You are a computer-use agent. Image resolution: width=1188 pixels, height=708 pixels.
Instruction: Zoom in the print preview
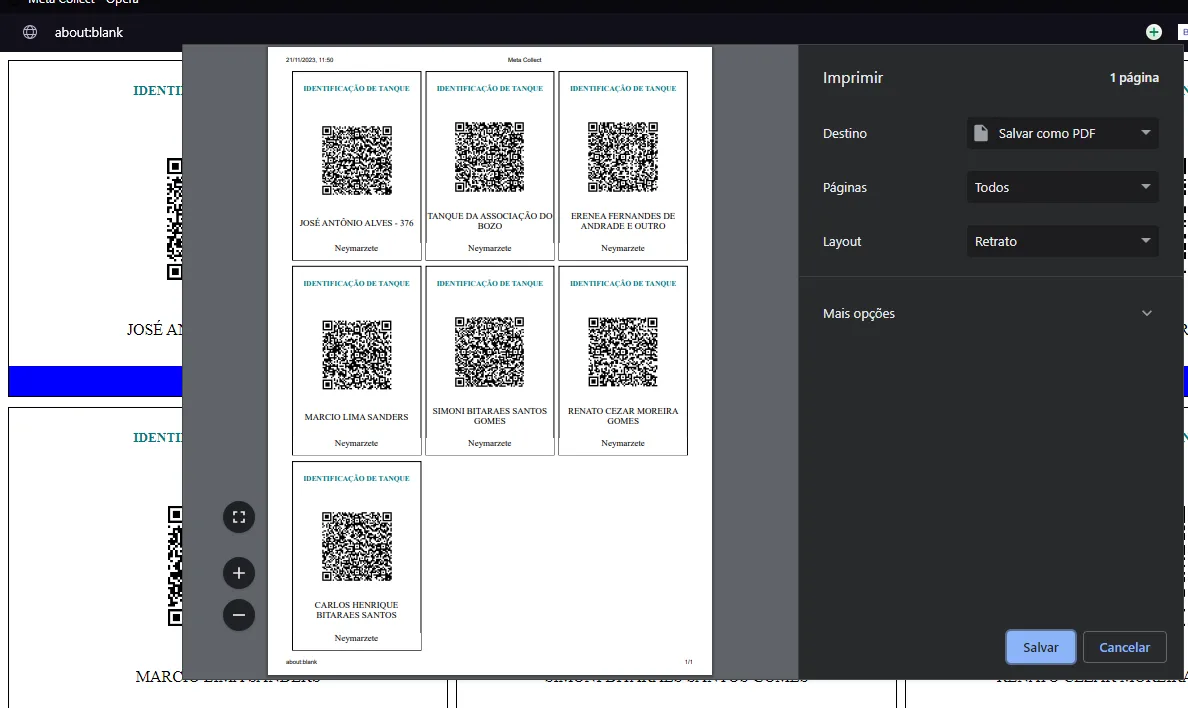click(x=239, y=573)
